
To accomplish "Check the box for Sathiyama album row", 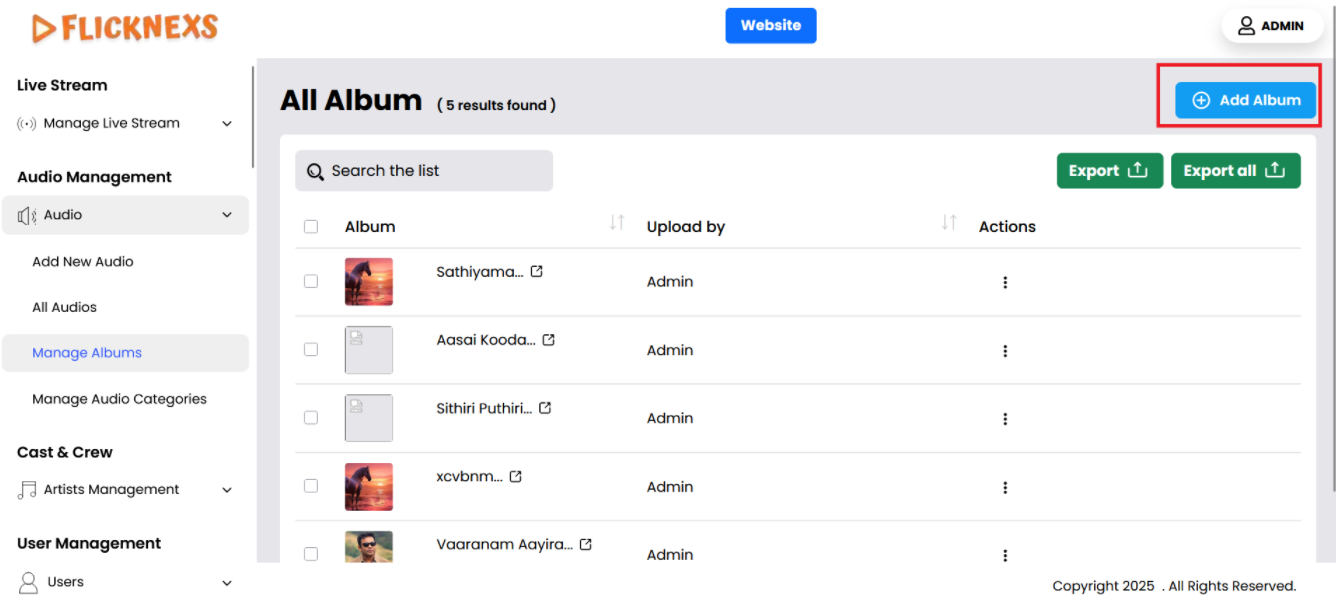I will [311, 282].
